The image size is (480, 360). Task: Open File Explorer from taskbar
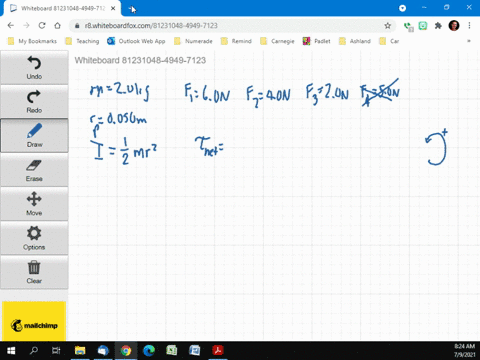pyautogui.click(x=80, y=351)
